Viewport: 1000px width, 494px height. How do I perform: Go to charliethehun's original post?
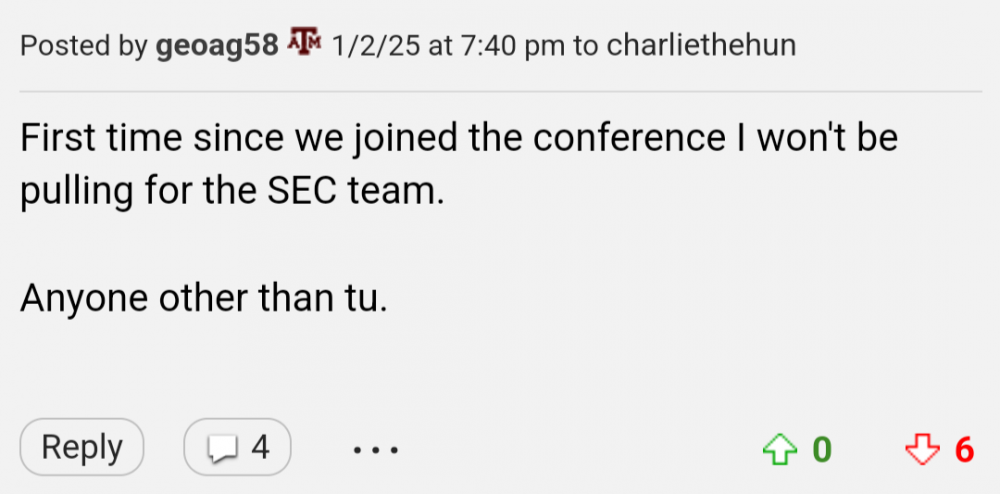pos(701,46)
